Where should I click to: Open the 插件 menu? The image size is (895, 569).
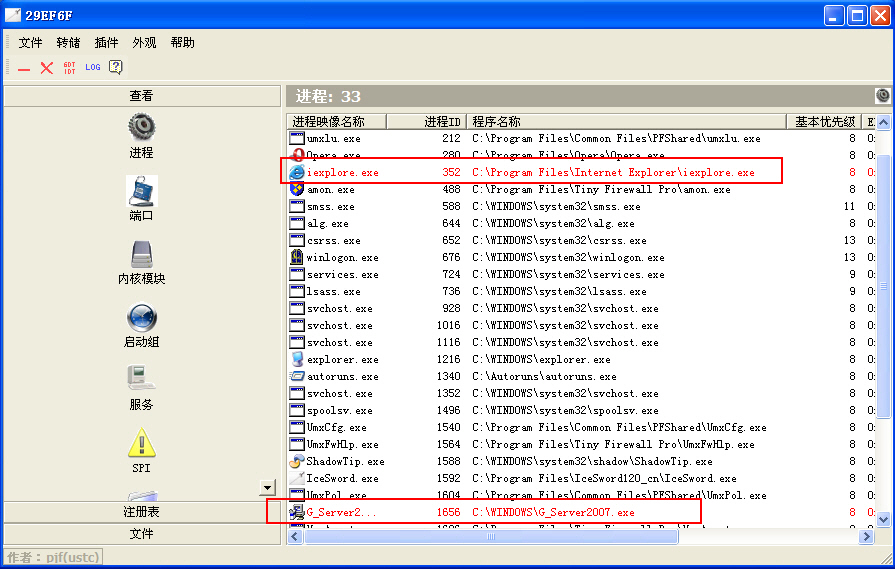[x=106, y=43]
